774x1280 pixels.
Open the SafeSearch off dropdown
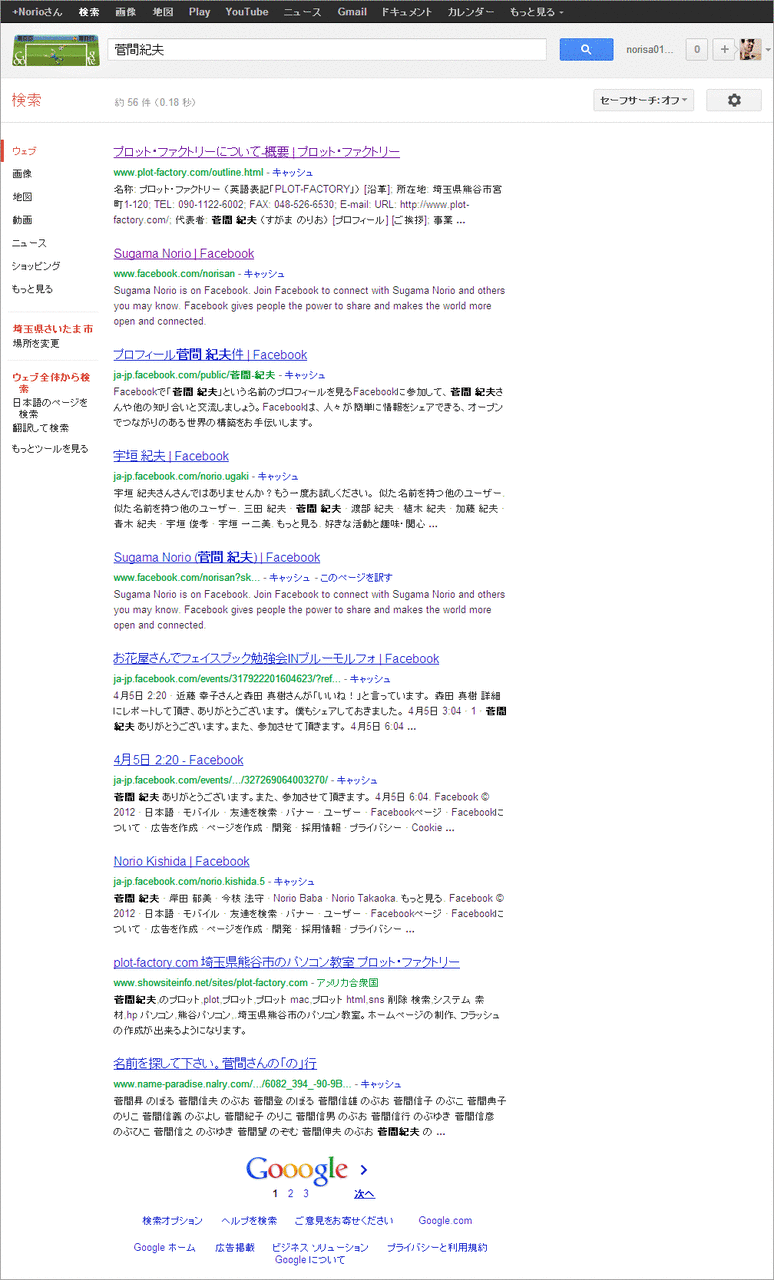pyautogui.click(x=643, y=100)
